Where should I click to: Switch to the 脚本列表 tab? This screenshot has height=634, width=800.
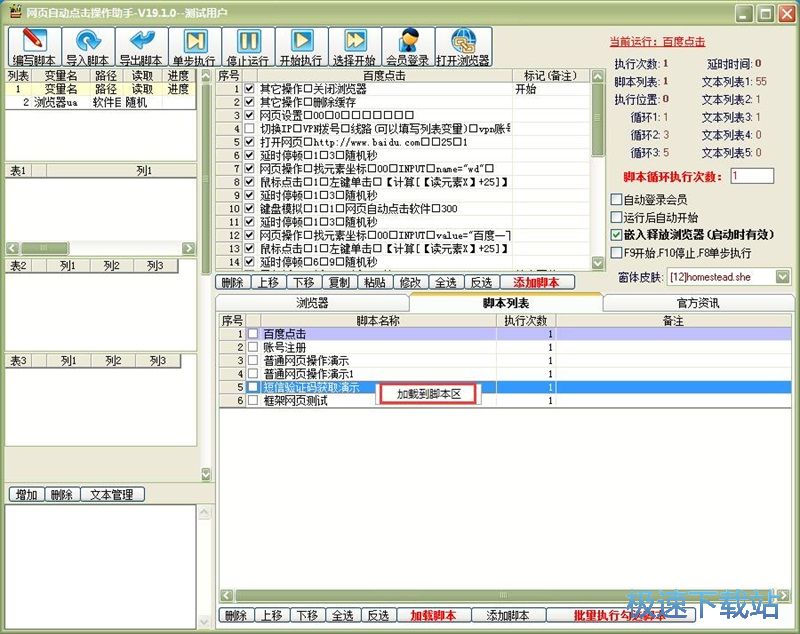click(x=506, y=303)
